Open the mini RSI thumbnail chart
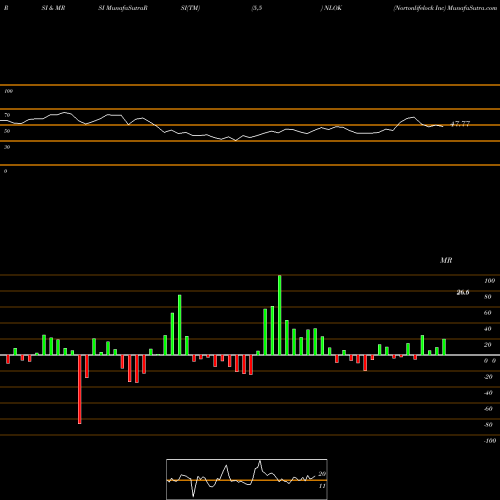500x500 pixels. point(247,479)
